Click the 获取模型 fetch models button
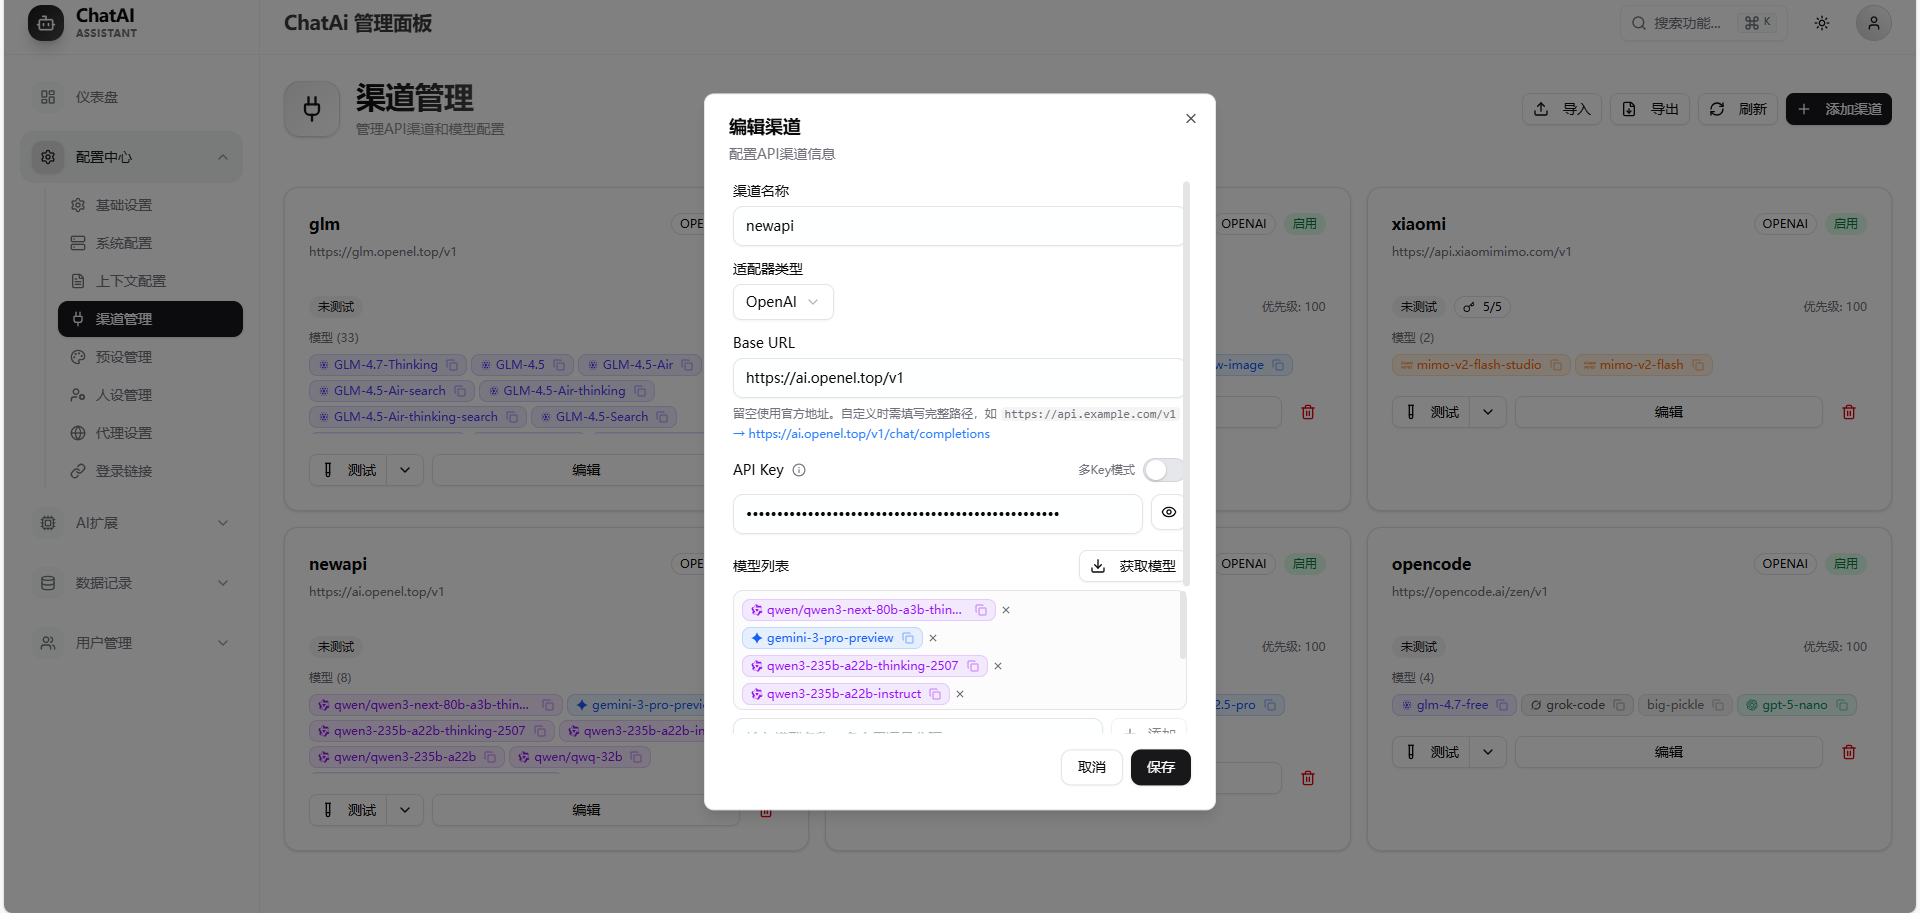1920x913 pixels. [x=1133, y=566]
